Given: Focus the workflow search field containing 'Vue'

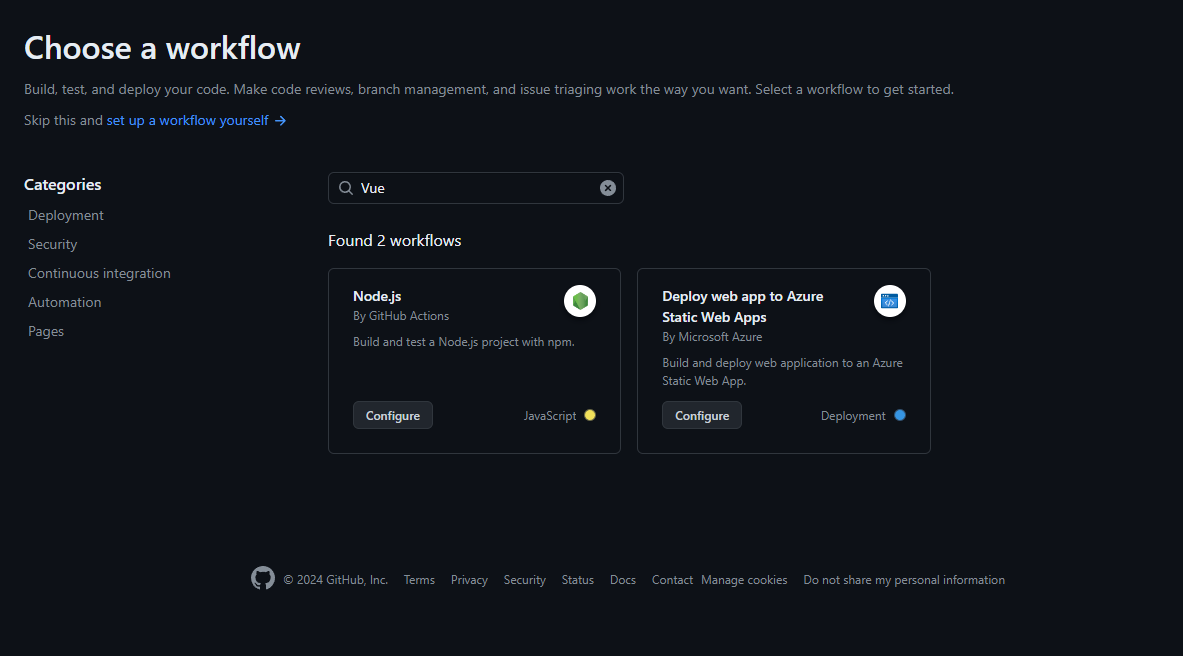Looking at the screenshot, I should [x=475, y=188].
